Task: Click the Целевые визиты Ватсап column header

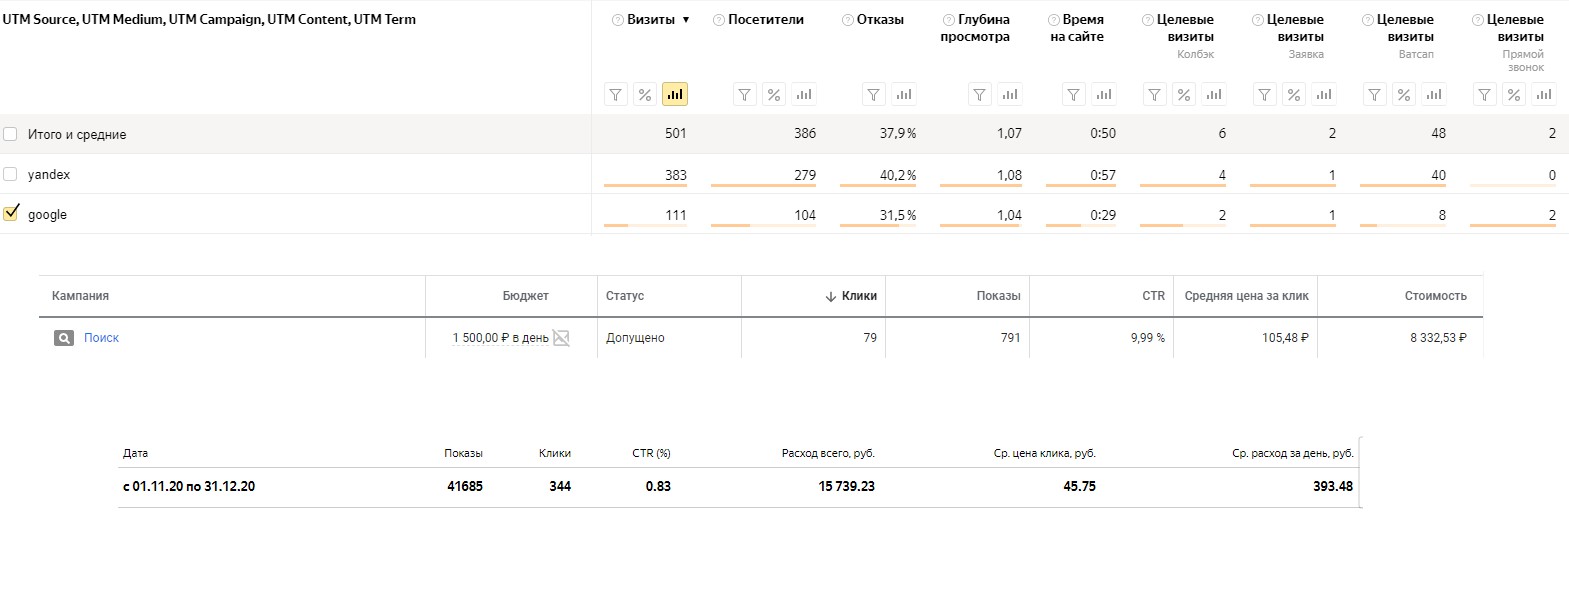Action: [x=1405, y=36]
